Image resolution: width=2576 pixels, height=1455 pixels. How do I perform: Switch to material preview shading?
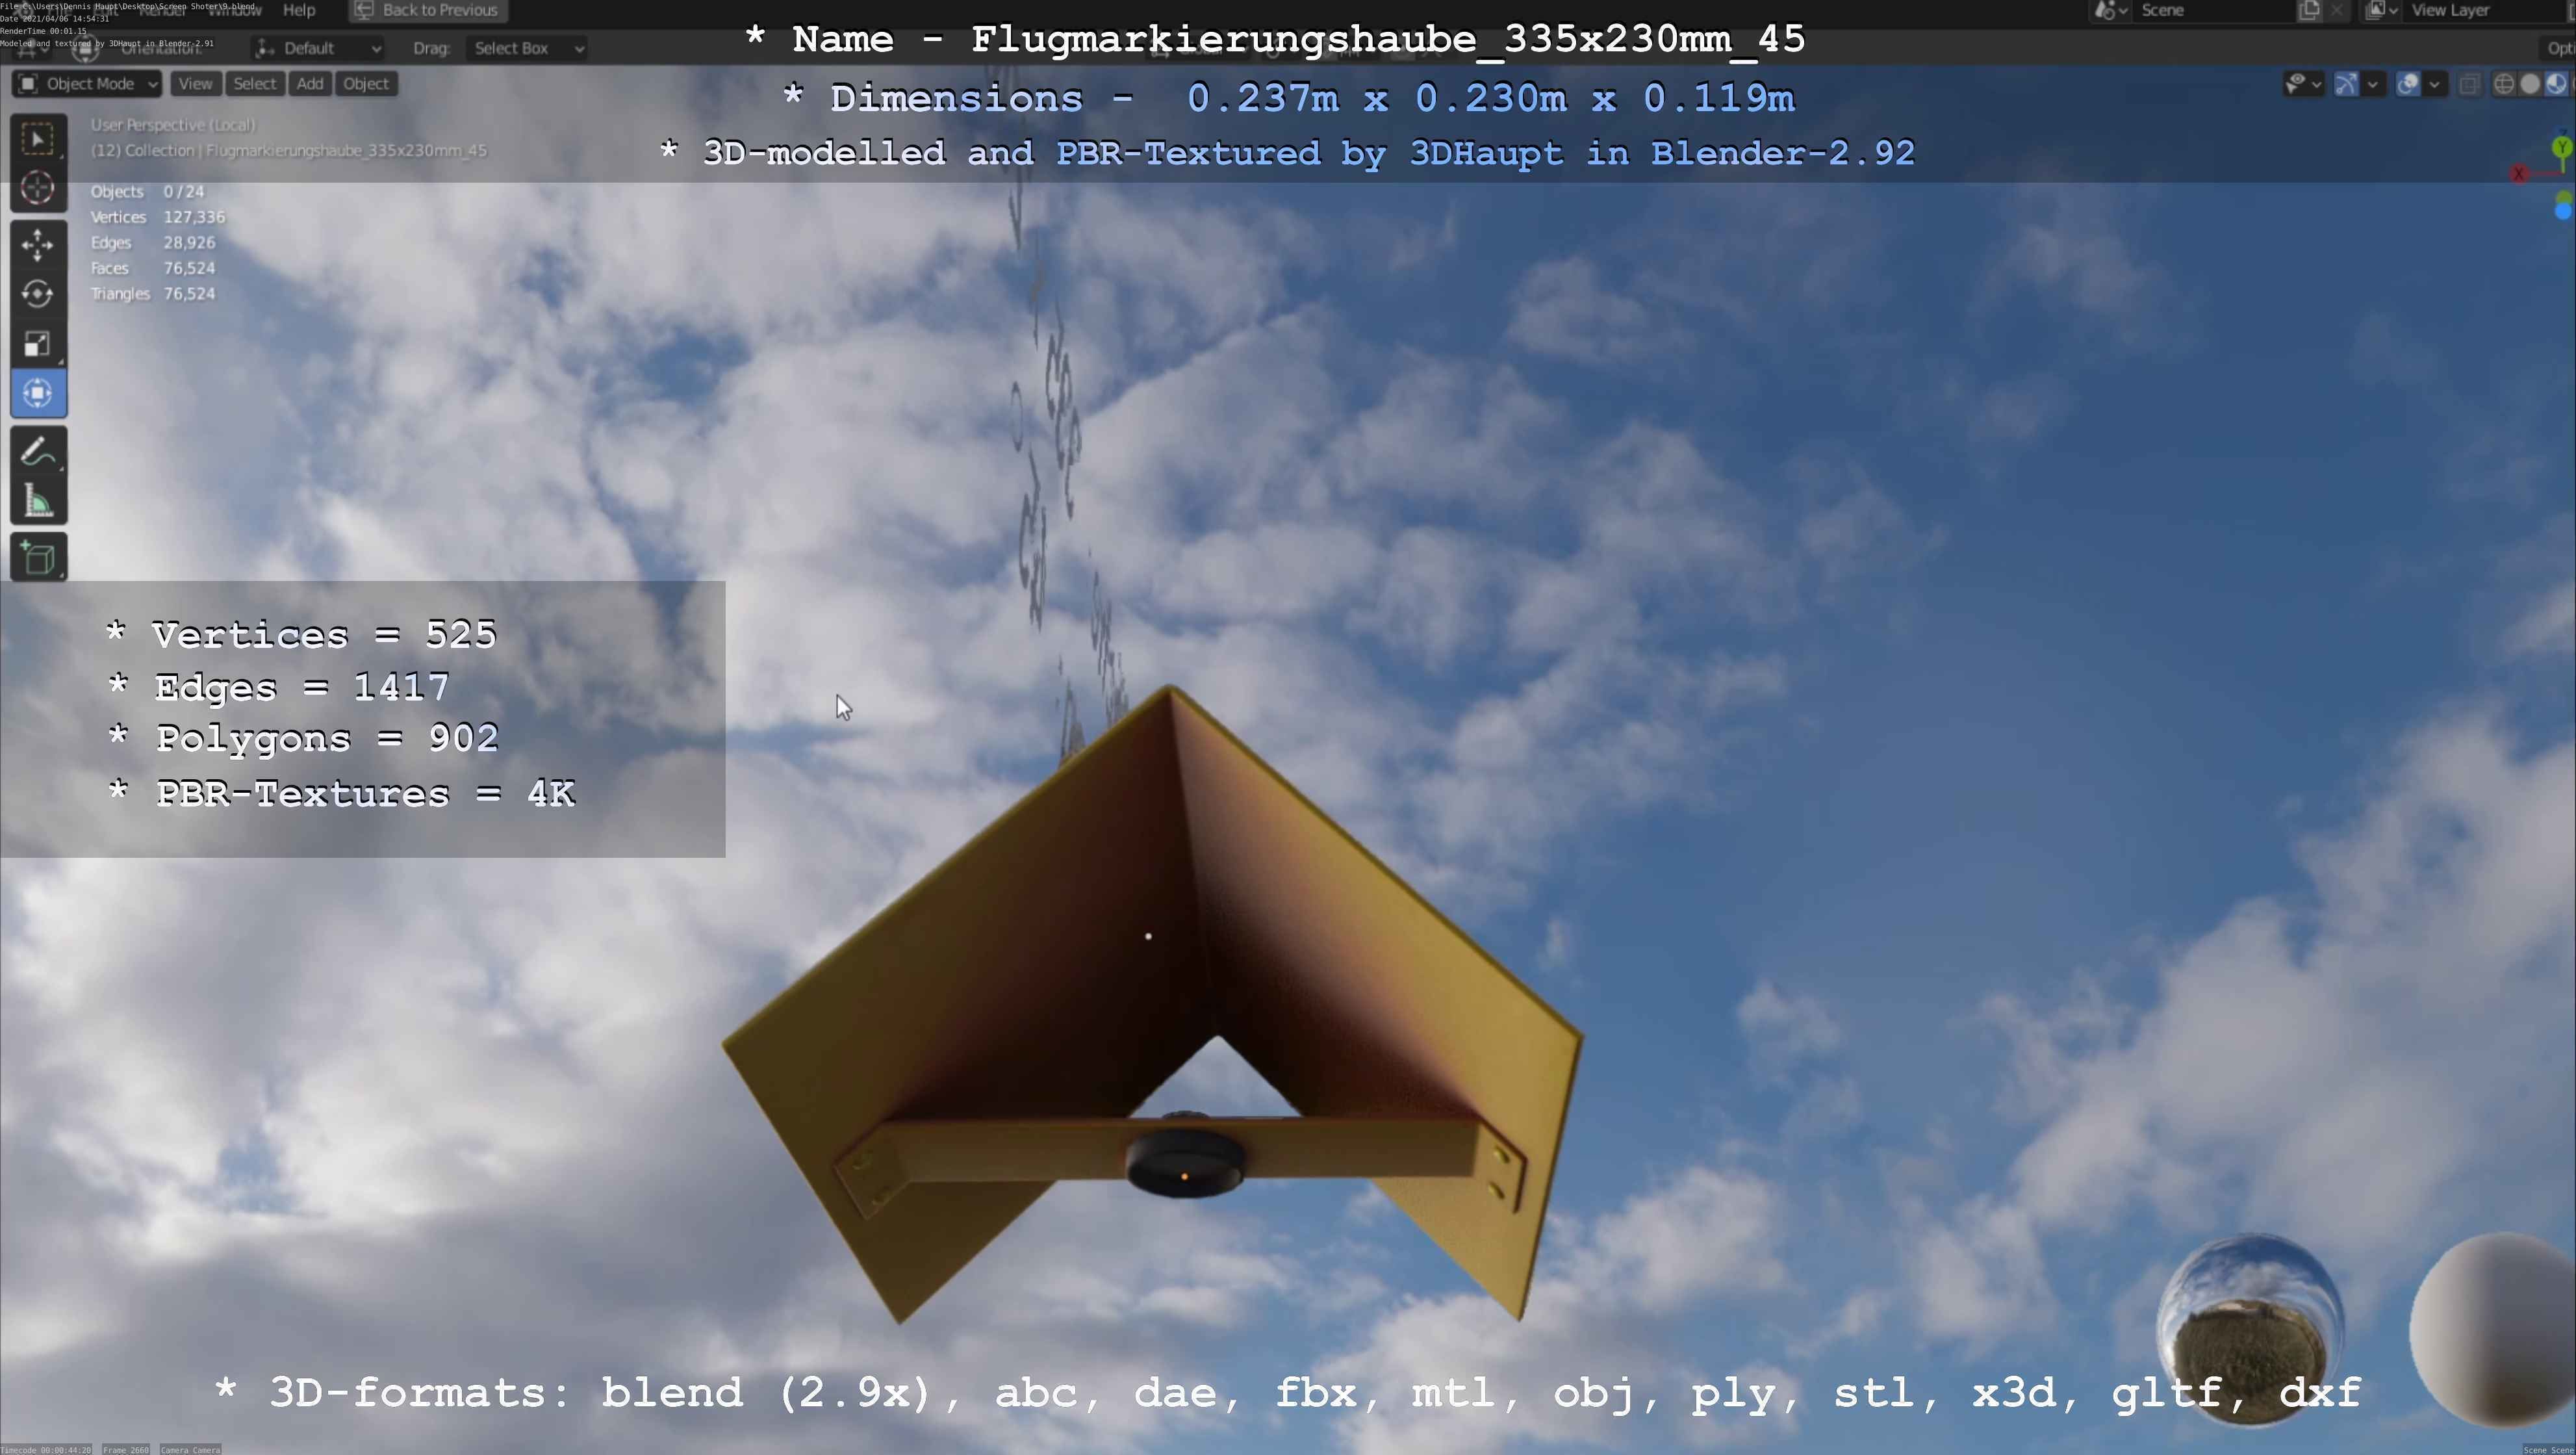[x=2556, y=84]
